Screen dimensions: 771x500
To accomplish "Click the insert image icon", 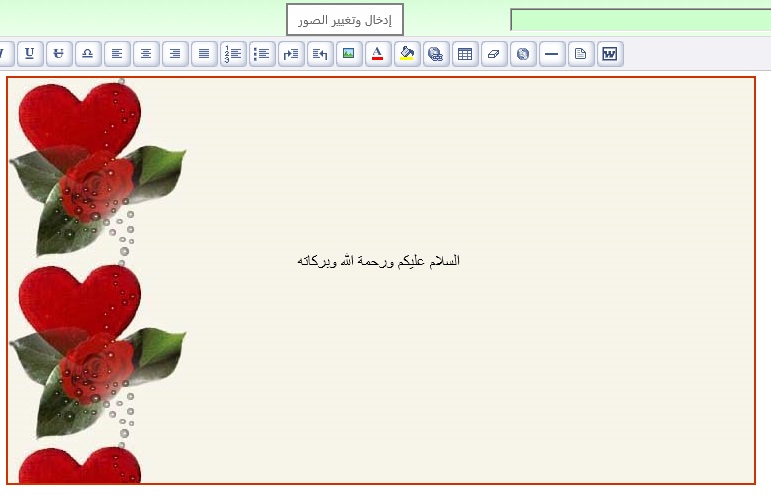I will (x=349, y=54).
